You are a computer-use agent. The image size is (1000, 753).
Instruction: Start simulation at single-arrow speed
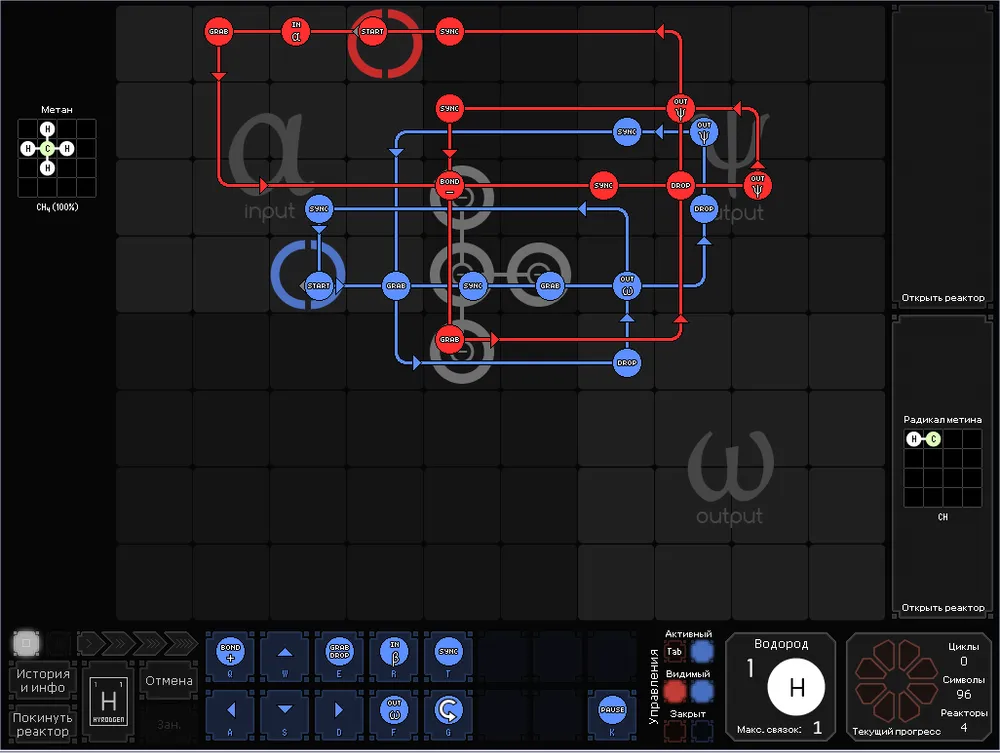coord(91,643)
